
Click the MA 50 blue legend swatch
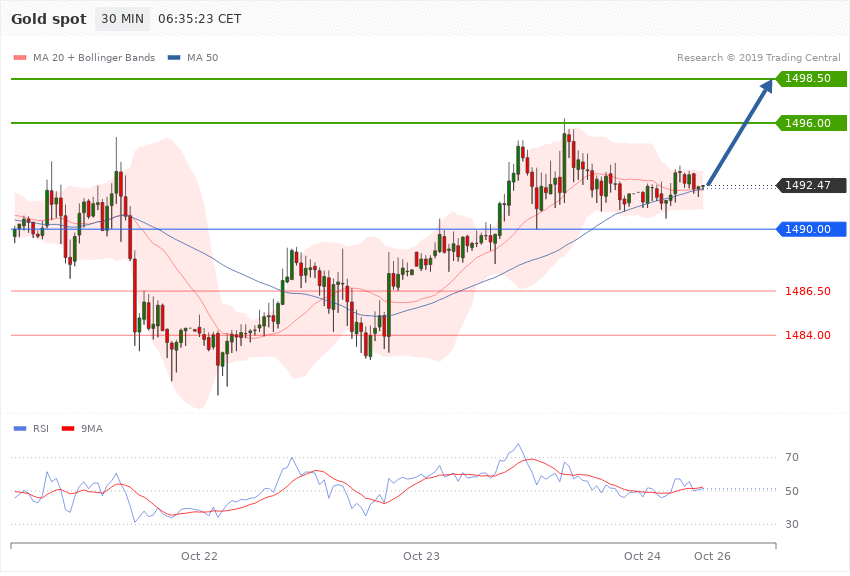pyautogui.click(x=174, y=57)
